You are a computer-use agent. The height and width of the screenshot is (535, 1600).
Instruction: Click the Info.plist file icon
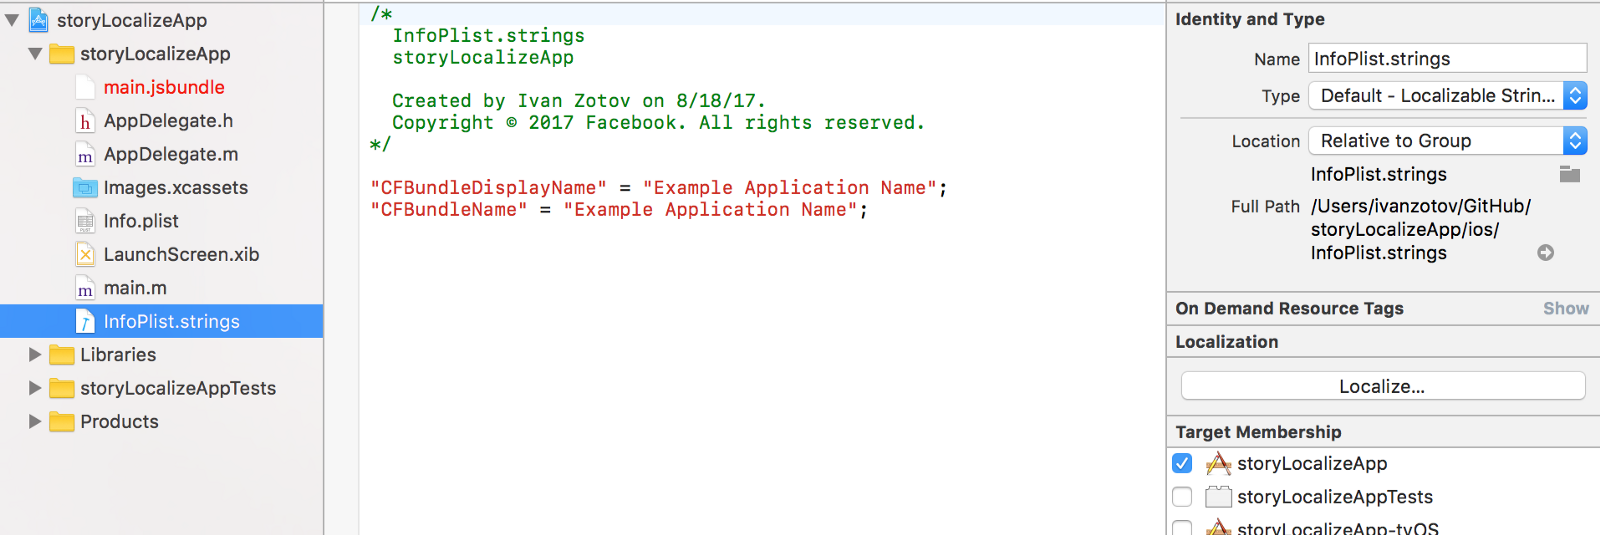point(86,221)
